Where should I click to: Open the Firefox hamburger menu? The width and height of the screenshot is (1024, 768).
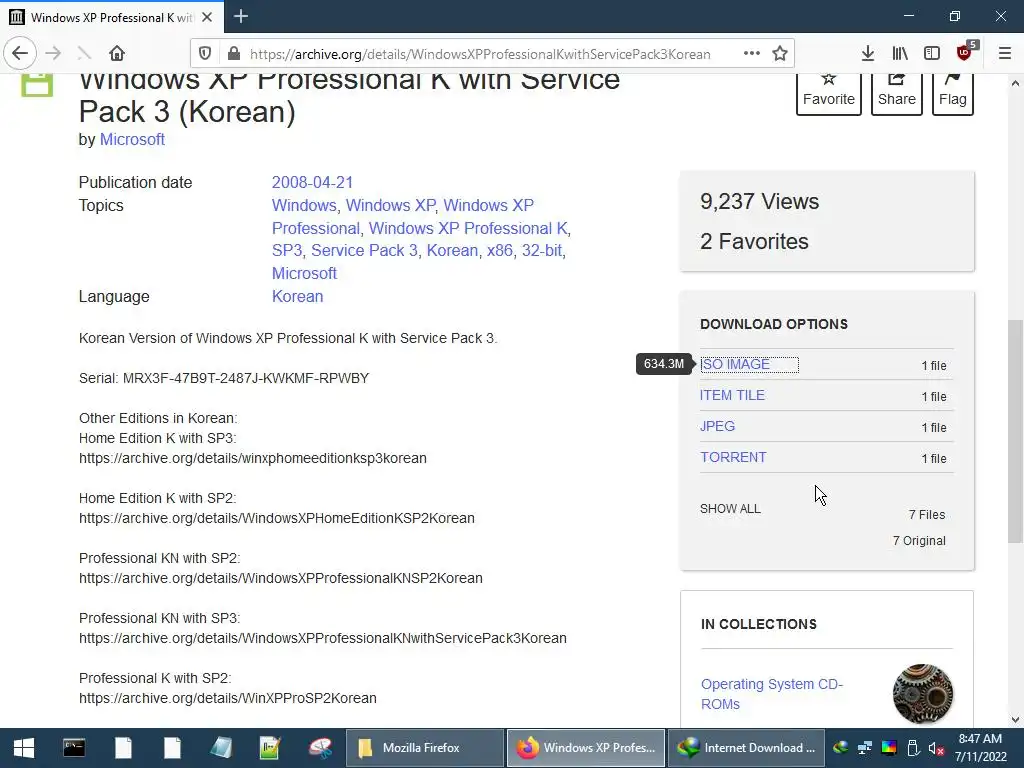1004,54
